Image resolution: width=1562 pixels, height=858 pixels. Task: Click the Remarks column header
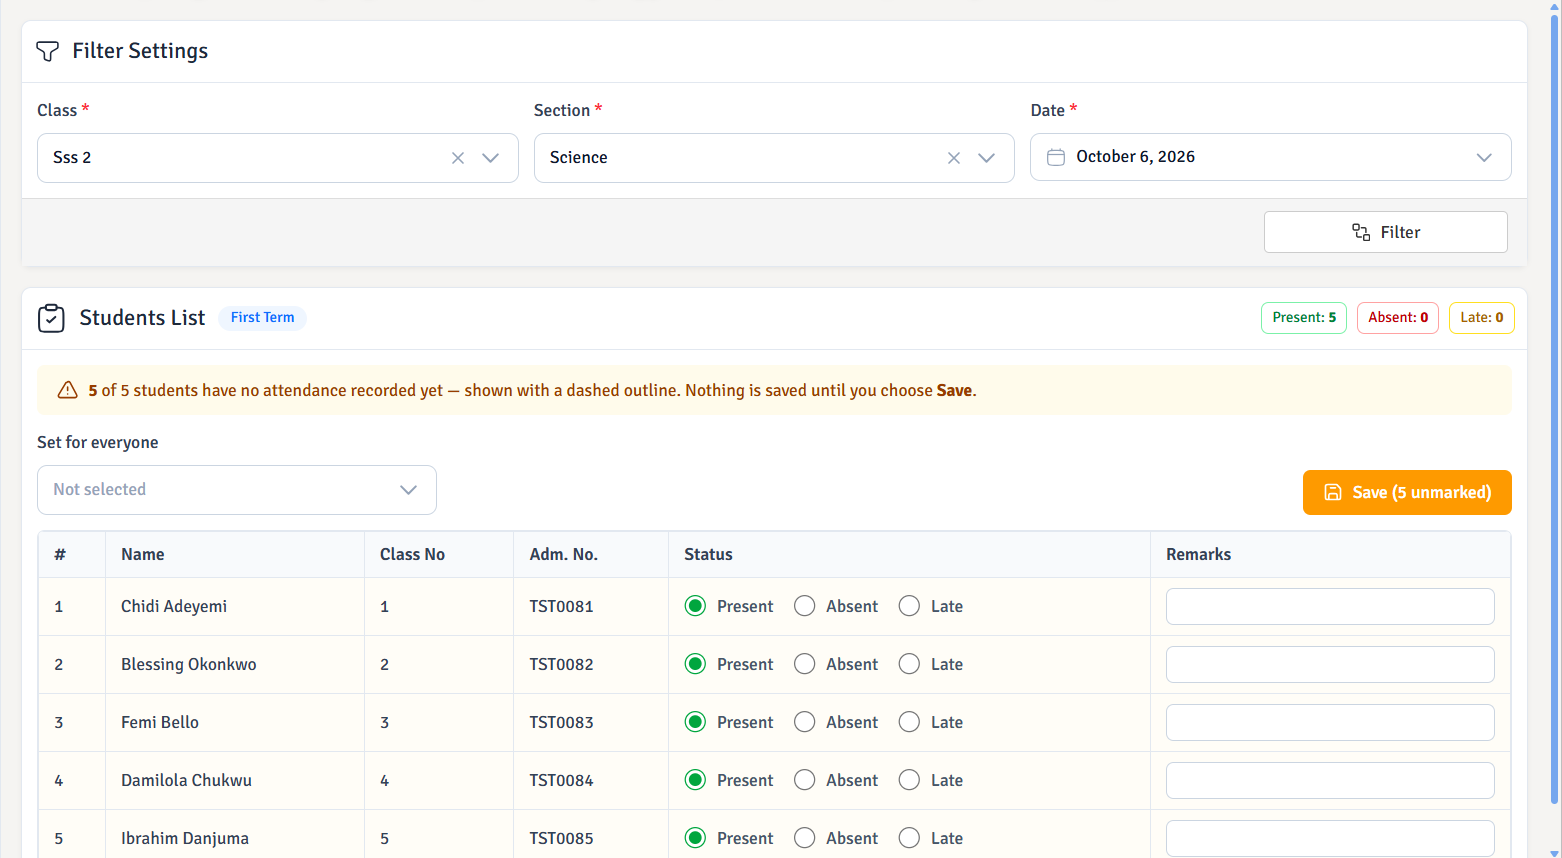[1198, 554]
